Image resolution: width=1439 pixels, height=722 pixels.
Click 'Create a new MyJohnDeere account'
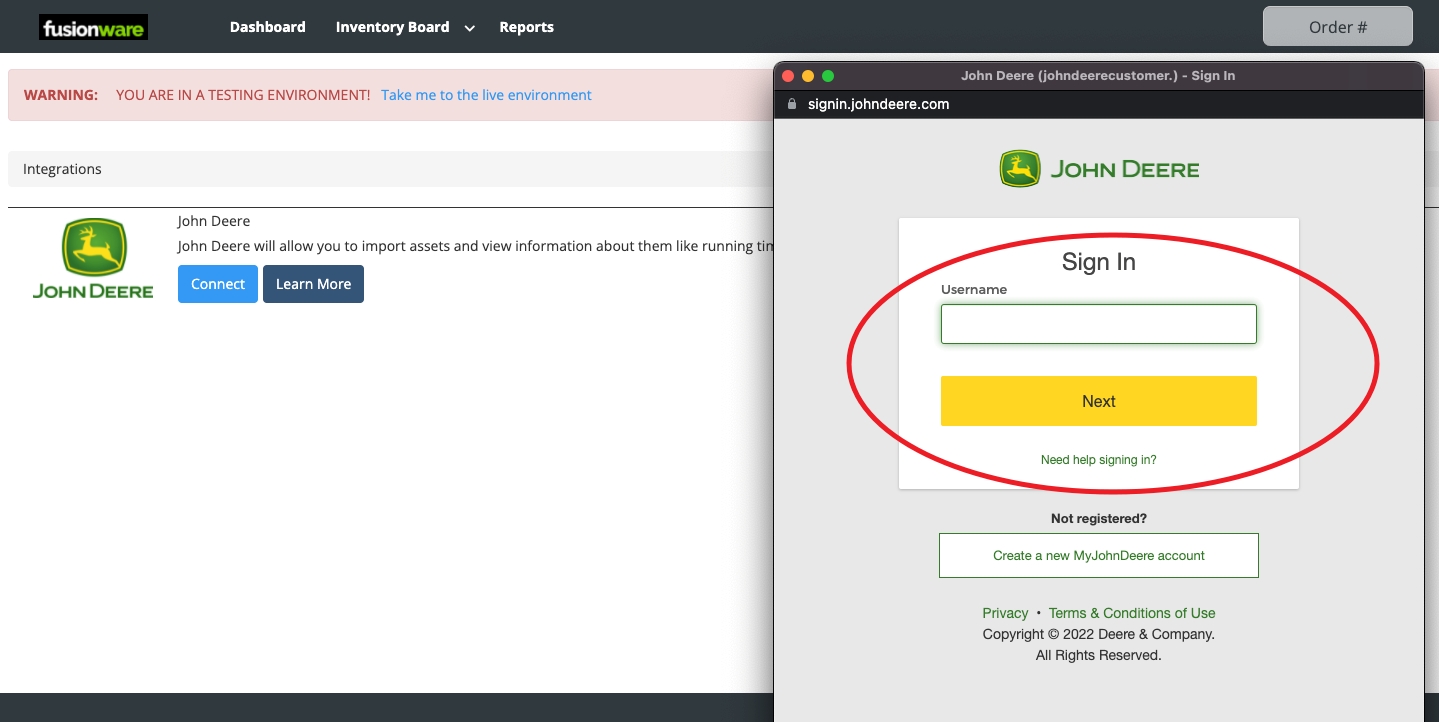(1098, 556)
